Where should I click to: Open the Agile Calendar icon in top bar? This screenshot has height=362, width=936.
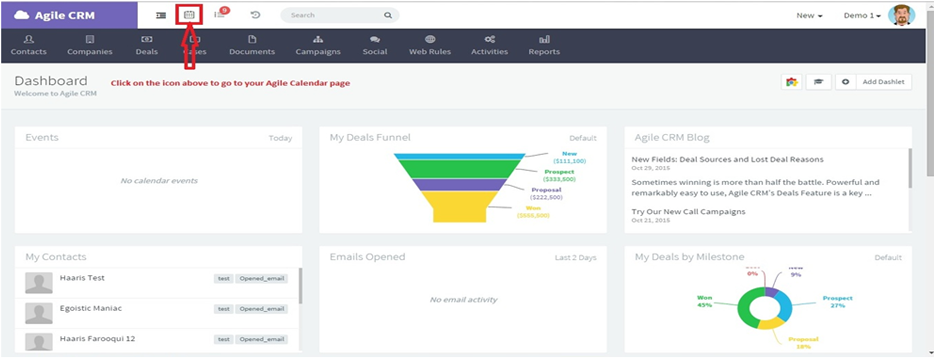pos(189,15)
